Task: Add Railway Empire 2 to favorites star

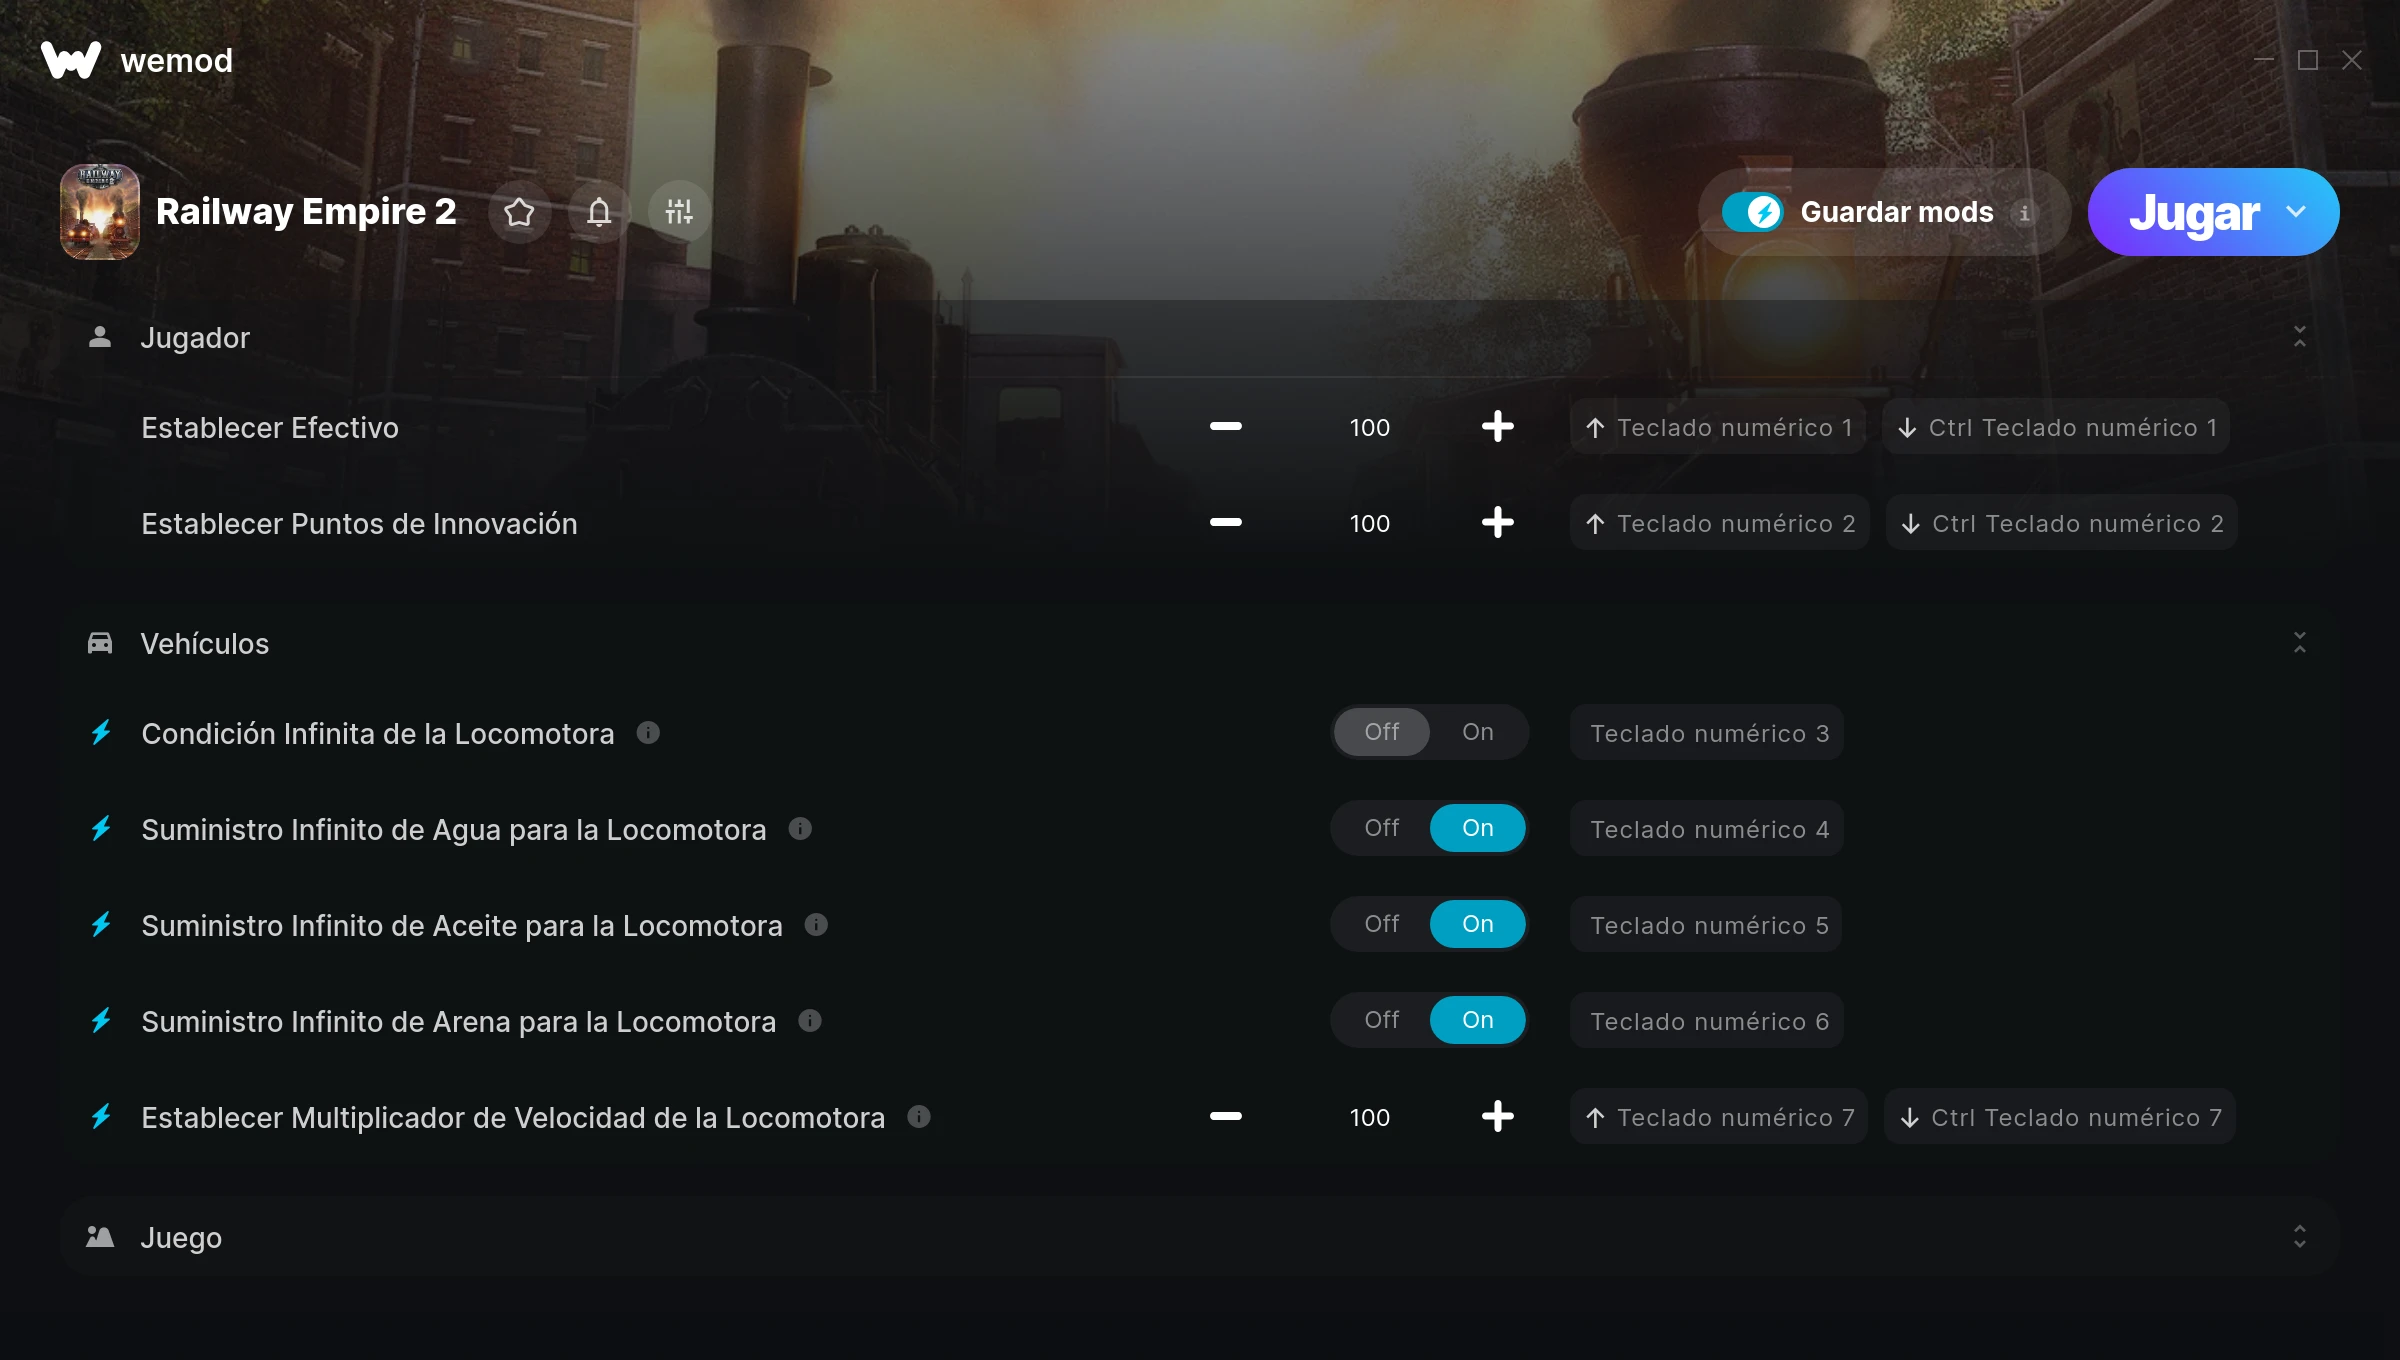Action: pos(519,212)
